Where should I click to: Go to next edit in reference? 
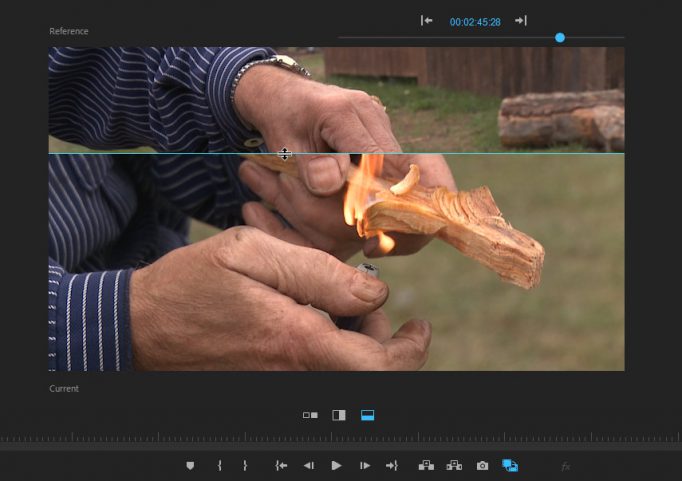520,21
